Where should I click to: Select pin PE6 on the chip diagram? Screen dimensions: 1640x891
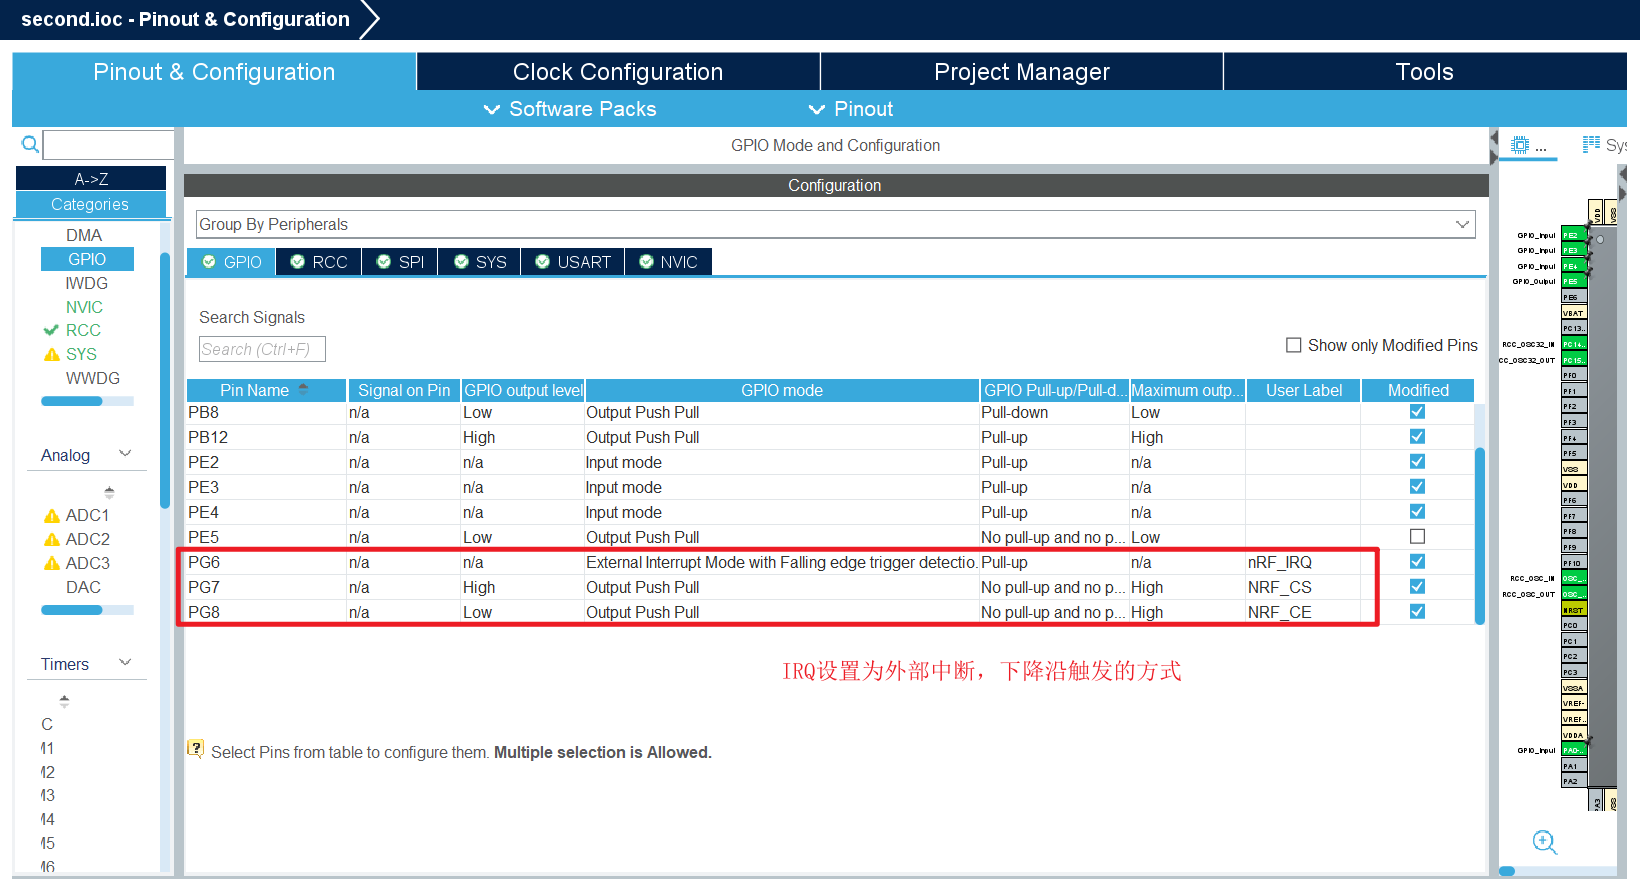click(1573, 297)
